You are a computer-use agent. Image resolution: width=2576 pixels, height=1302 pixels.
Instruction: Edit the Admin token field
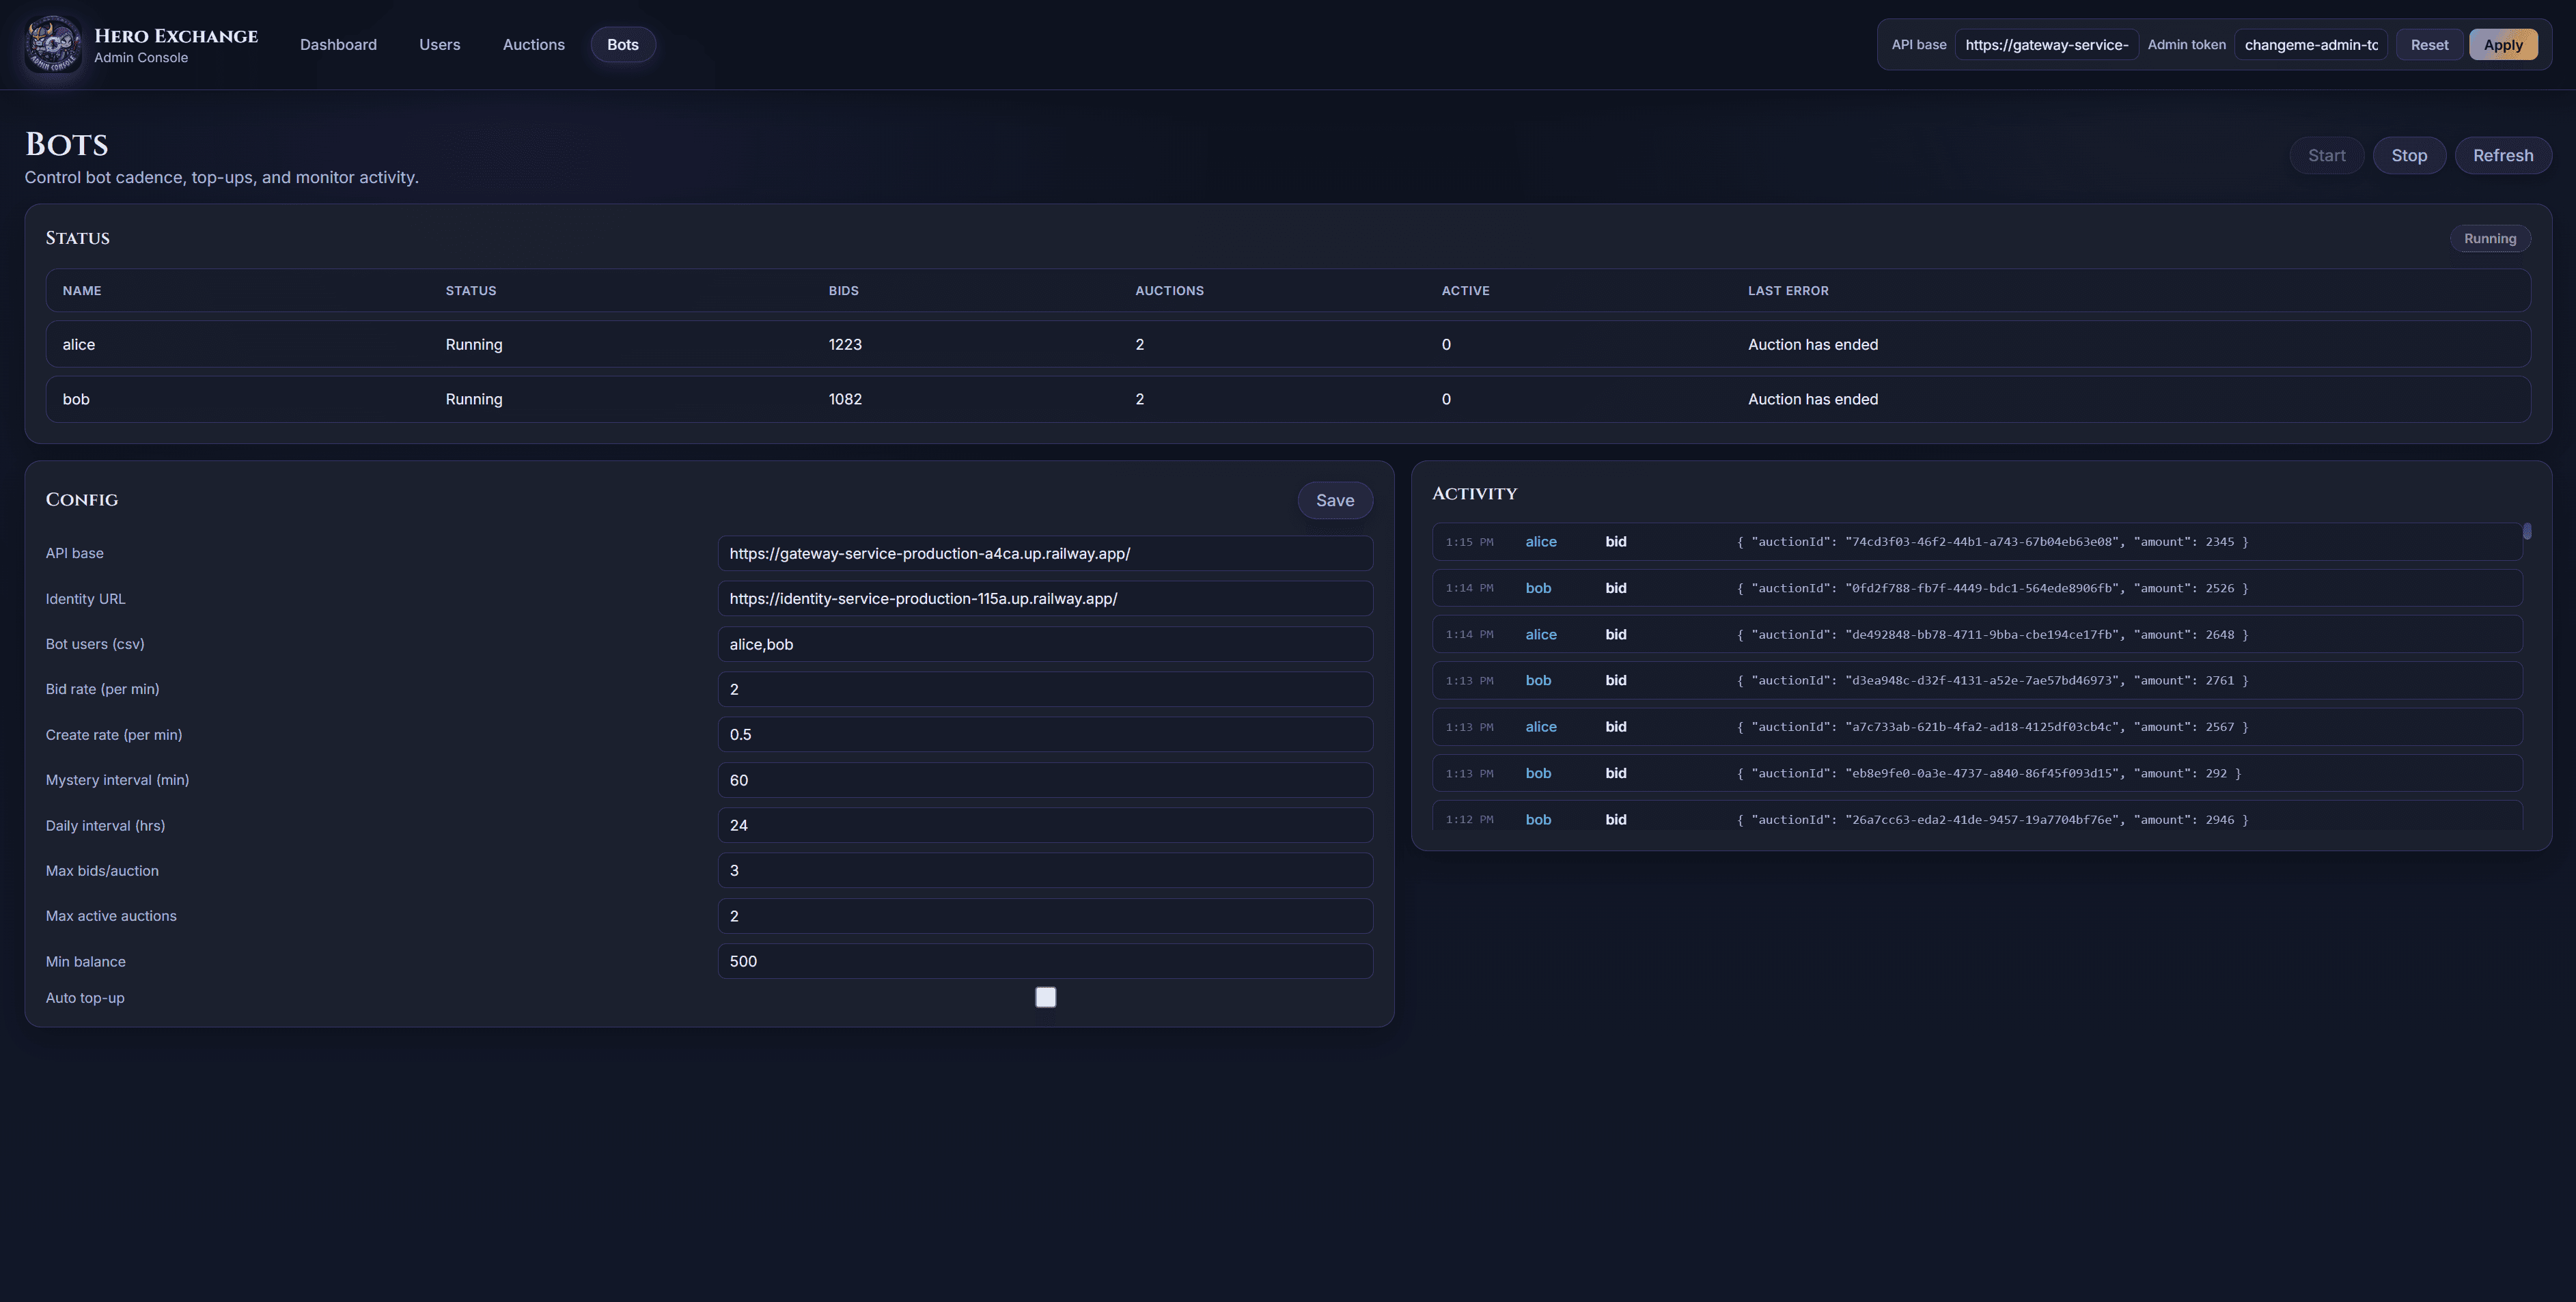point(2311,44)
